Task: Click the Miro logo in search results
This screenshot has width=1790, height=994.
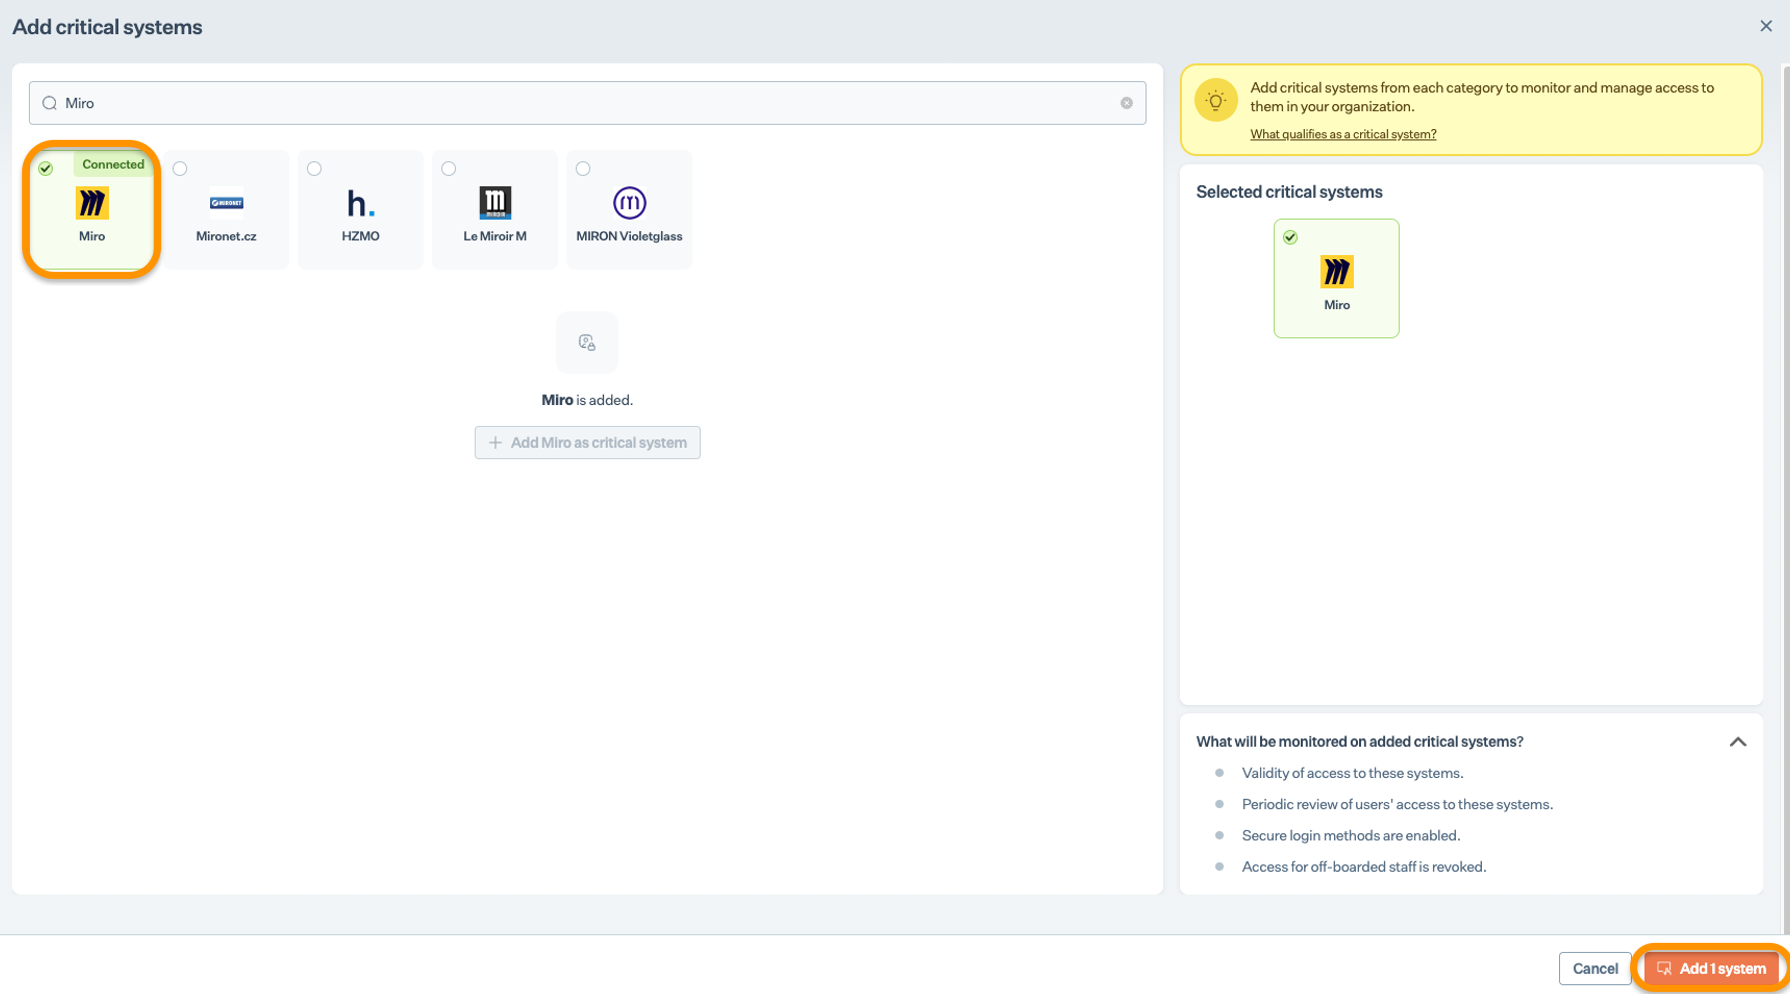Action: 92,203
